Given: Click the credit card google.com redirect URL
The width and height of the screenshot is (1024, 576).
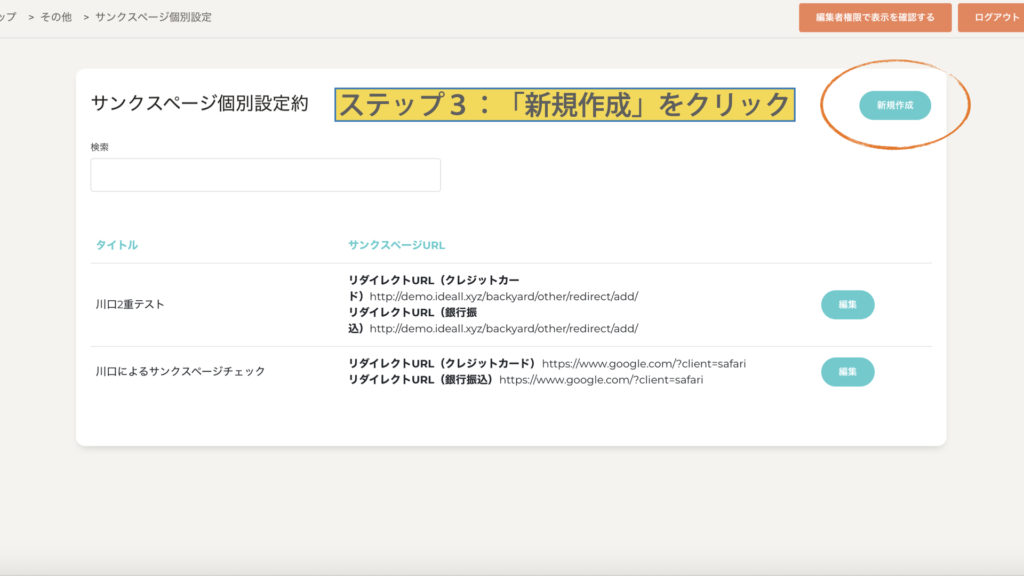Looking at the screenshot, I should click(644, 363).
